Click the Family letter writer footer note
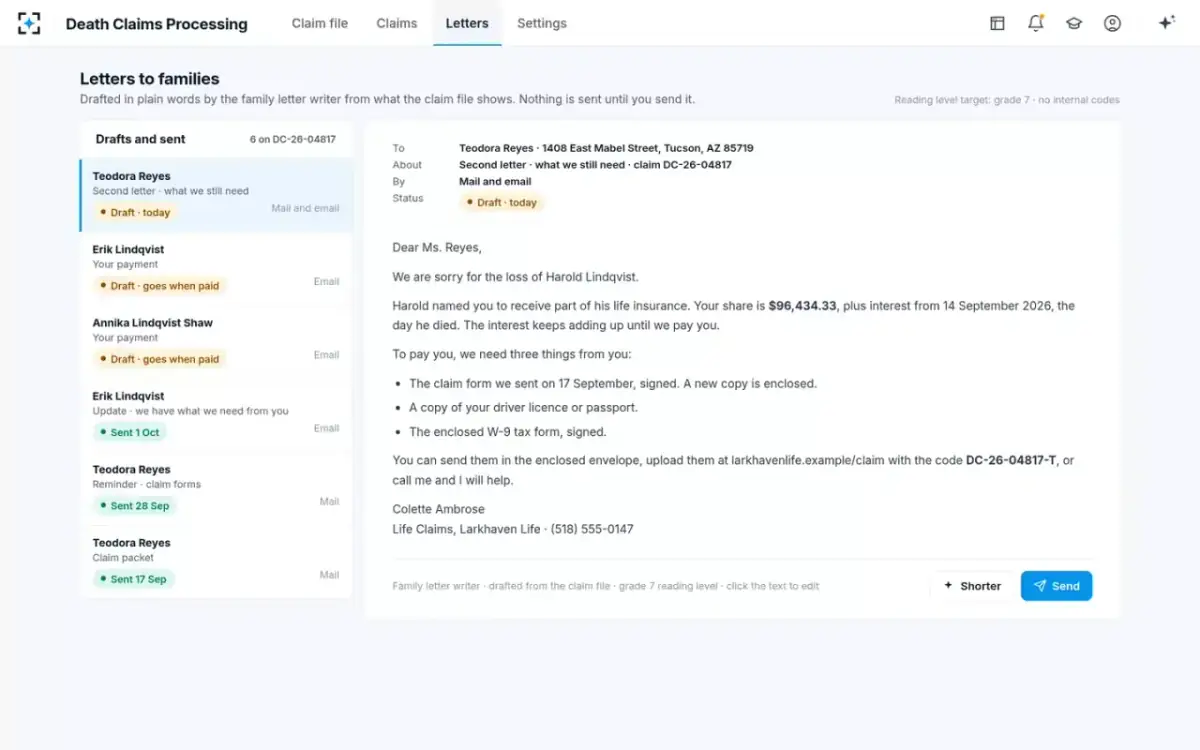Screen dimensions: 1200x750 606,586
